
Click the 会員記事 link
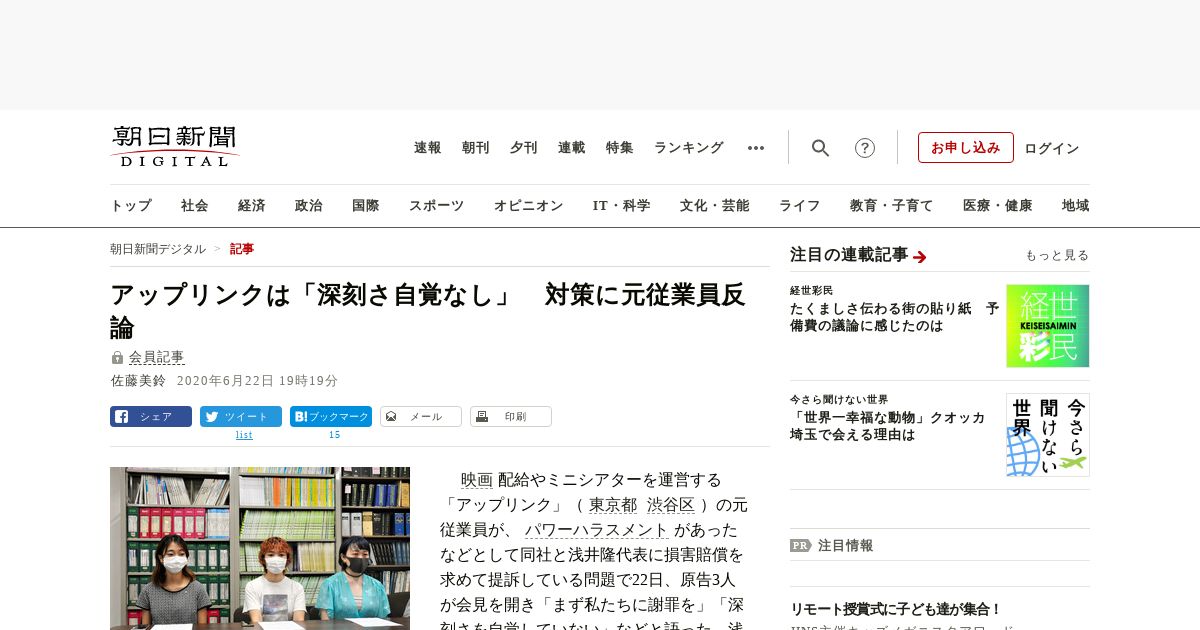pyautogui.click(x=156, y=357)
